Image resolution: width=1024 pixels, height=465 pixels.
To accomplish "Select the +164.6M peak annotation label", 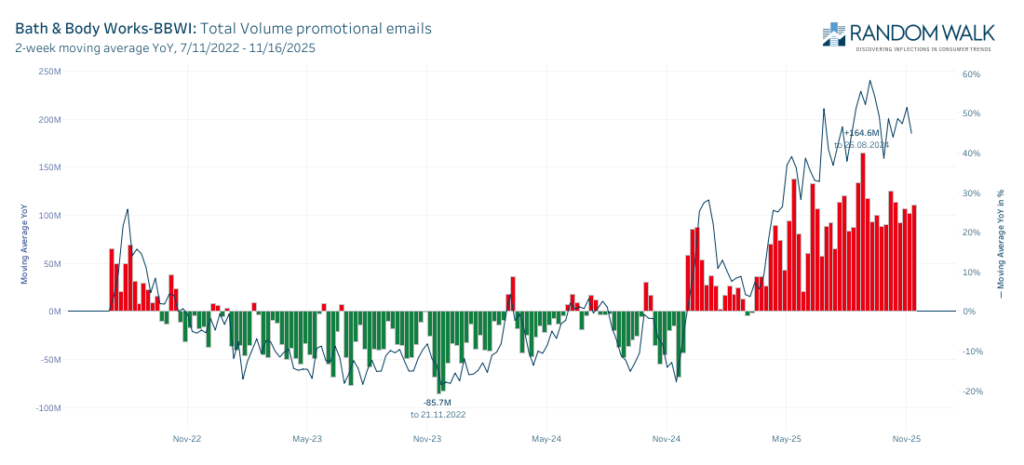I will click(x=861, y=132).
